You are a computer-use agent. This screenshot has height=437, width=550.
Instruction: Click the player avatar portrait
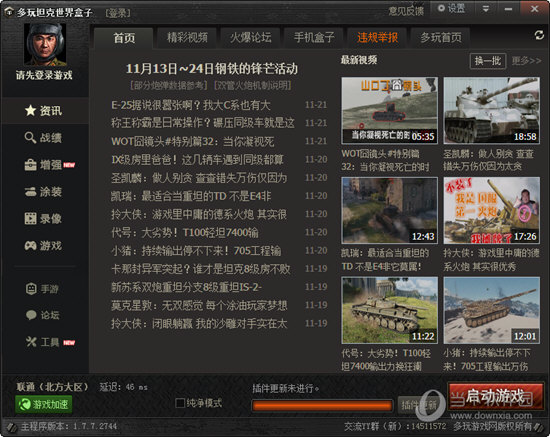click(45, 45)
